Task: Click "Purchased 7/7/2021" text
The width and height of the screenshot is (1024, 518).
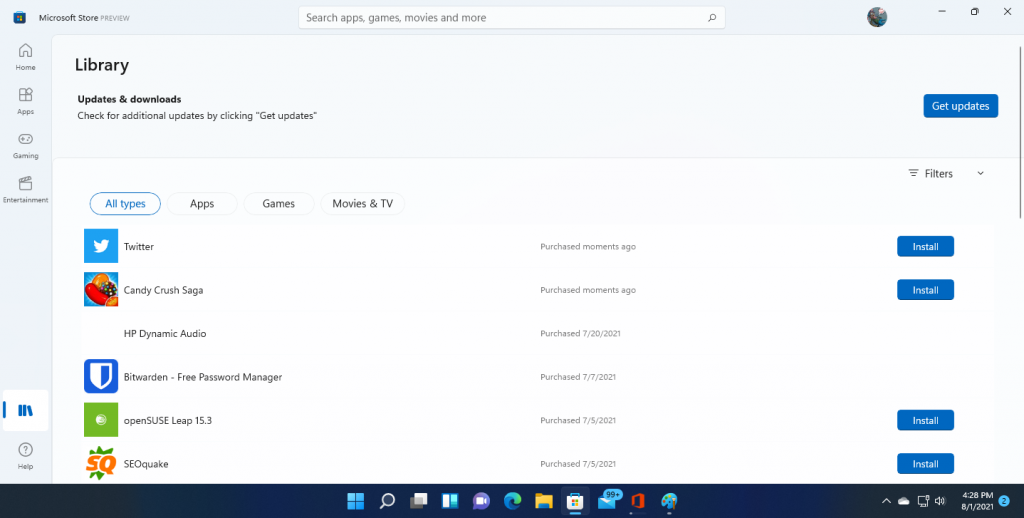Action: [x=578, y=377]
